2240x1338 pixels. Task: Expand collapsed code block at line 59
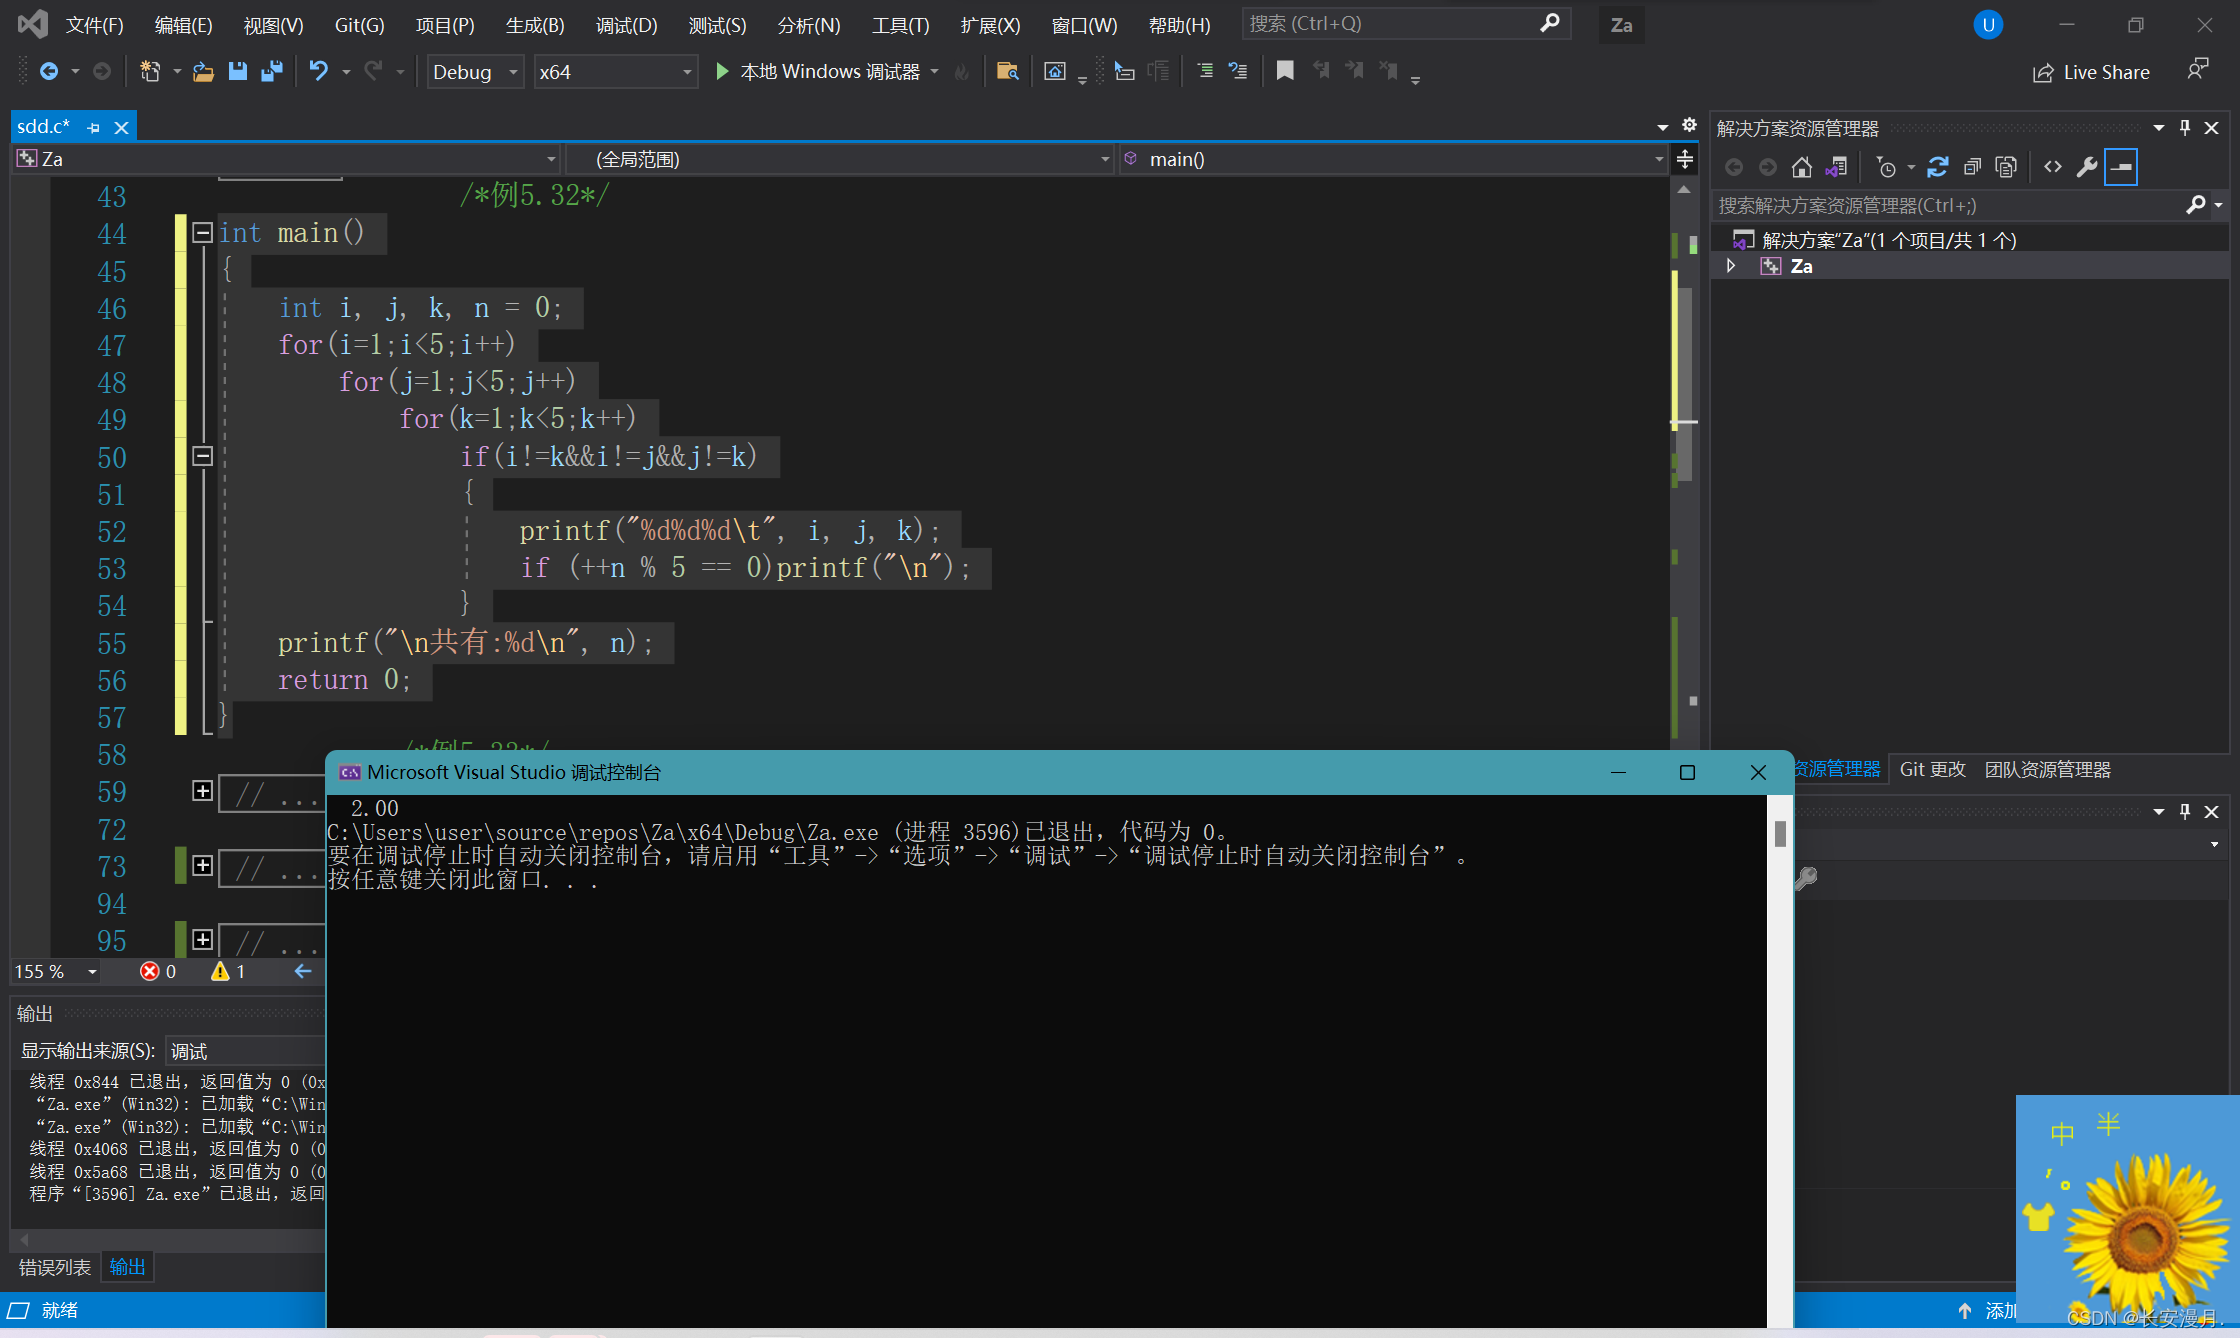point(202,791)
